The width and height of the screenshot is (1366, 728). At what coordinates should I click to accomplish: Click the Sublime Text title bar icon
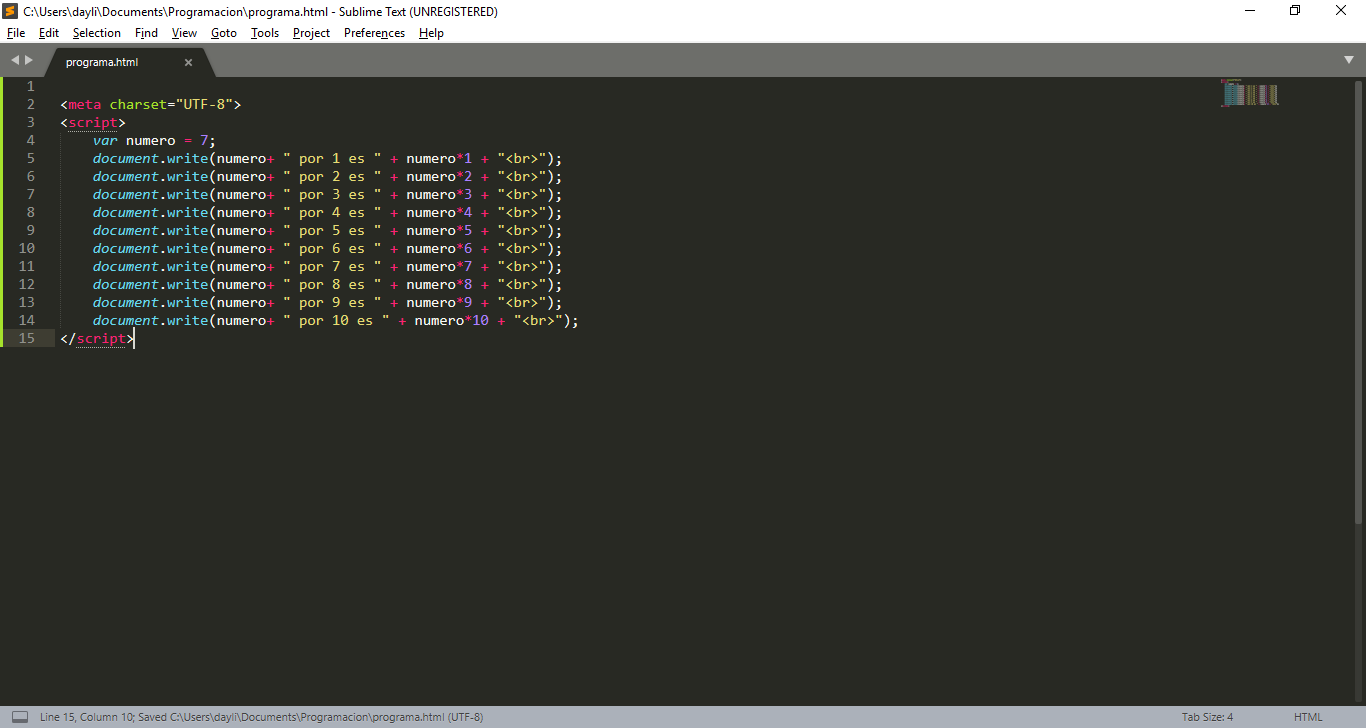tap(11, 11)
